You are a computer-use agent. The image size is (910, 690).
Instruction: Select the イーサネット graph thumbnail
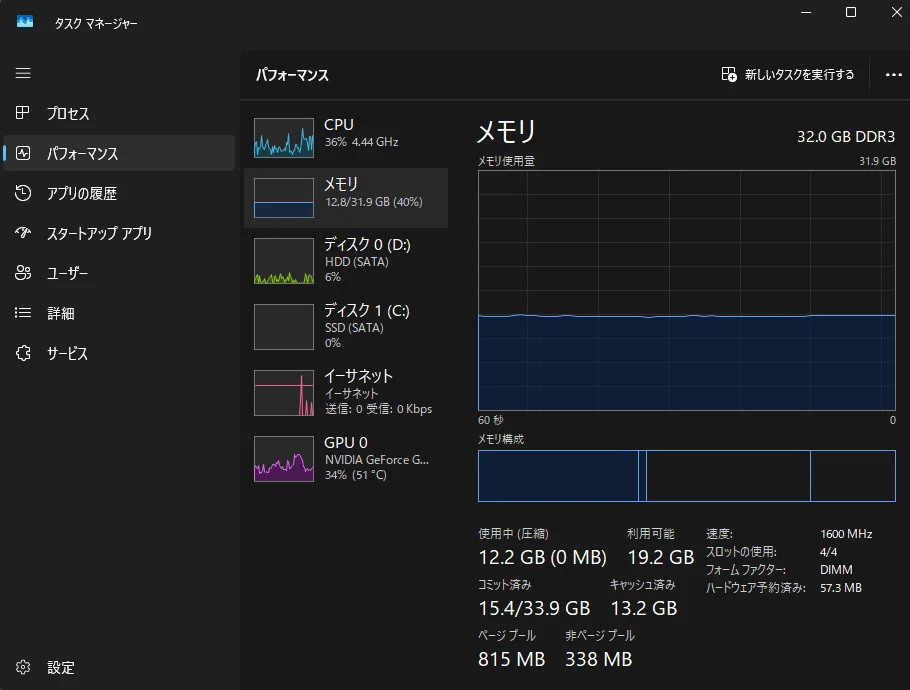point(284,393)
